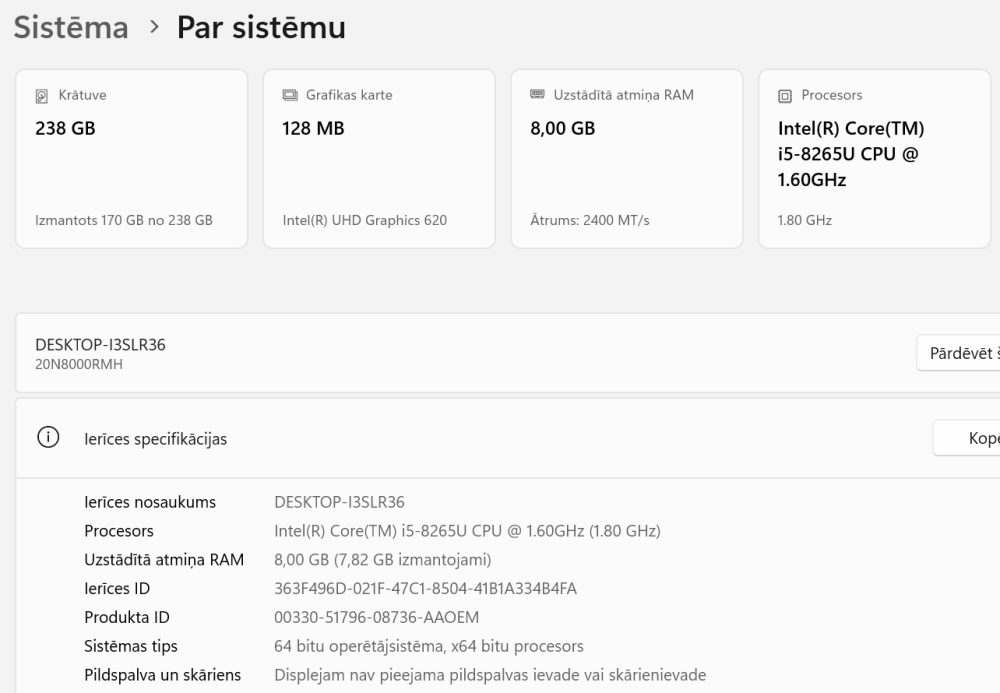
Task: Click the Ierīces nosaukums value DESKTOP-I3SLR36
Action: (339, 502)
